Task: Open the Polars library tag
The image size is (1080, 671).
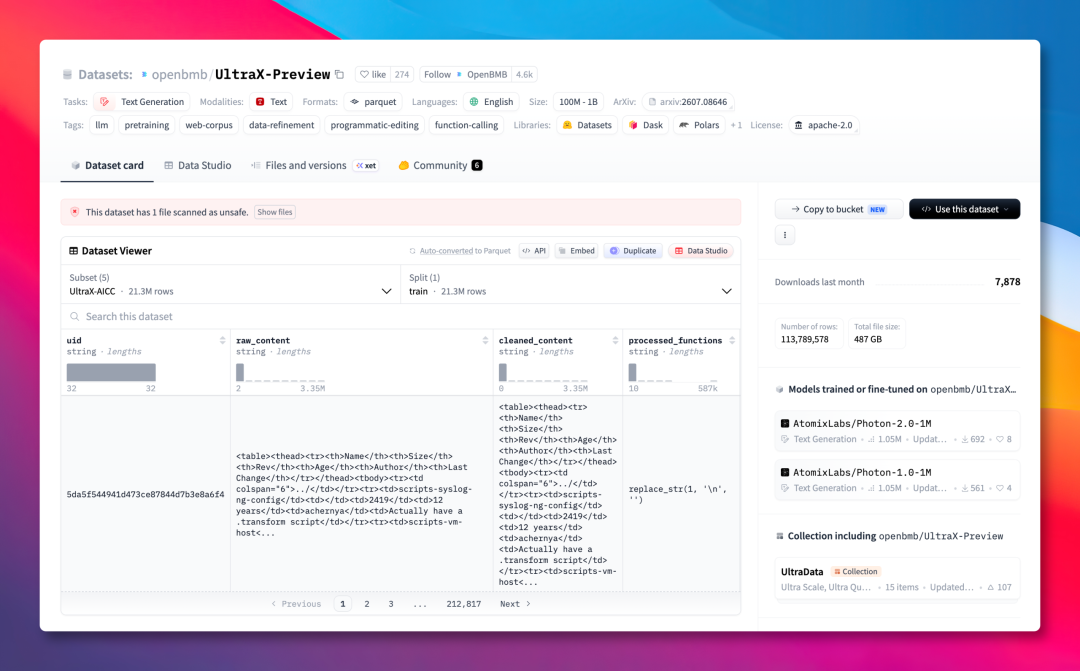Action: tap(699, 125)
